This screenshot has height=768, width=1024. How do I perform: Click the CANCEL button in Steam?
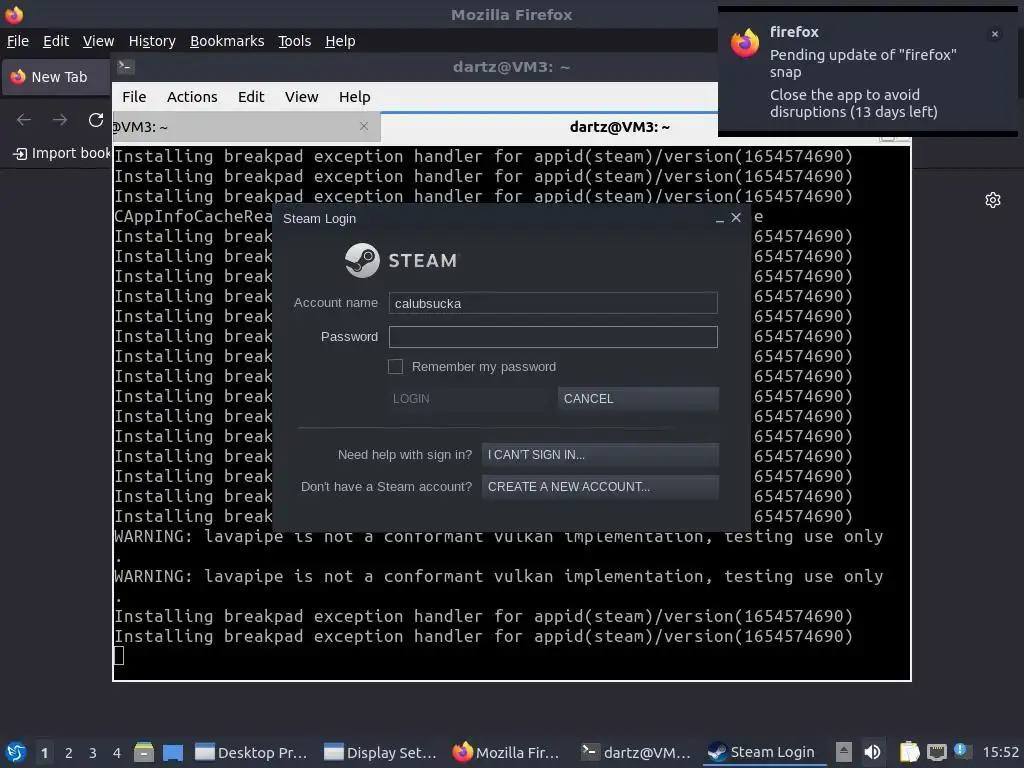click(x=638, y=398)
